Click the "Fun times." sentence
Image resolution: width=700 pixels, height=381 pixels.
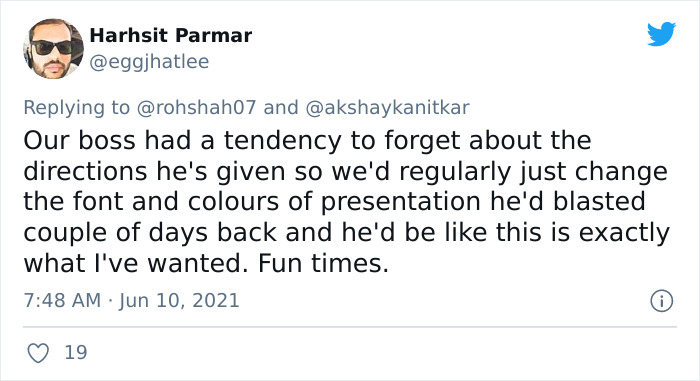click(323, 263)
